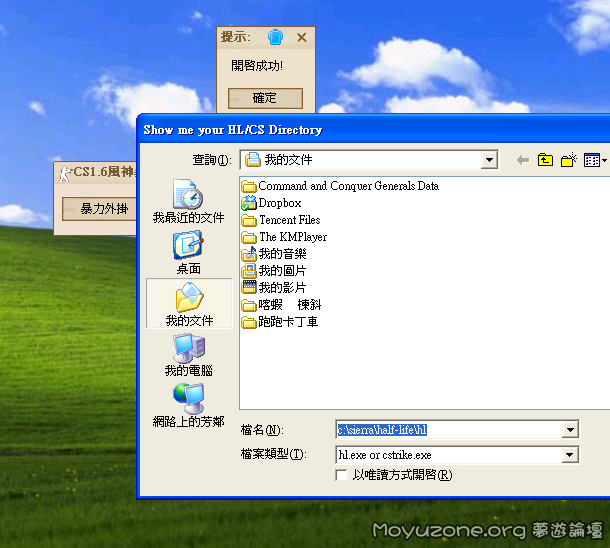Image resolution: width=610 pixels, height=548 pixels.
Task: Click 'Show me your HL/CS Directory' title bar
Action: 375,130
